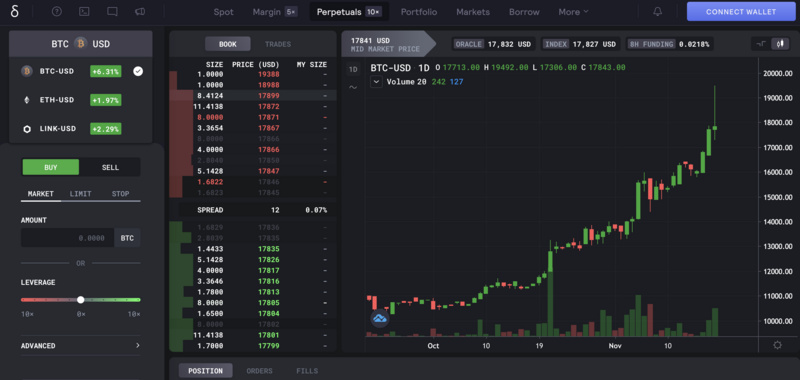Screen dimensions: 800x380
Task: Click the dYdX delta logo icon
Action: pos(15,11)
